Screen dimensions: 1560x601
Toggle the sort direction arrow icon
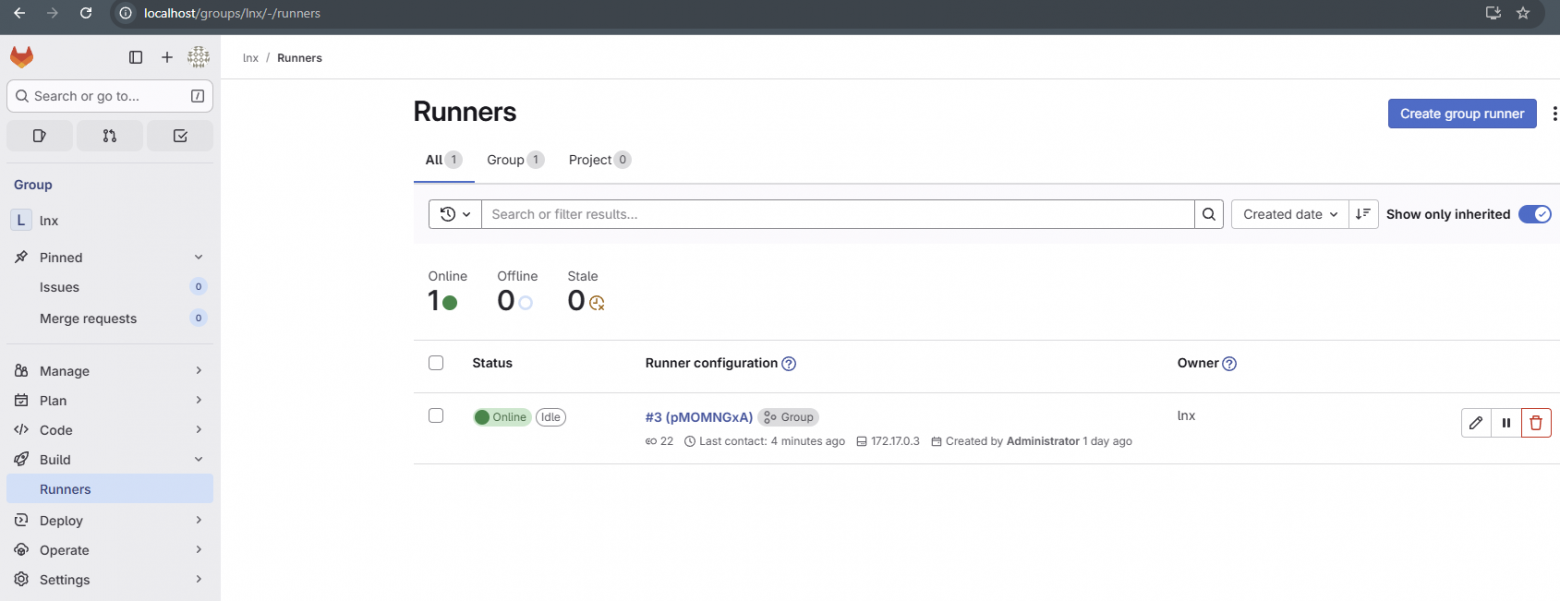click(x=1363, y=213)
